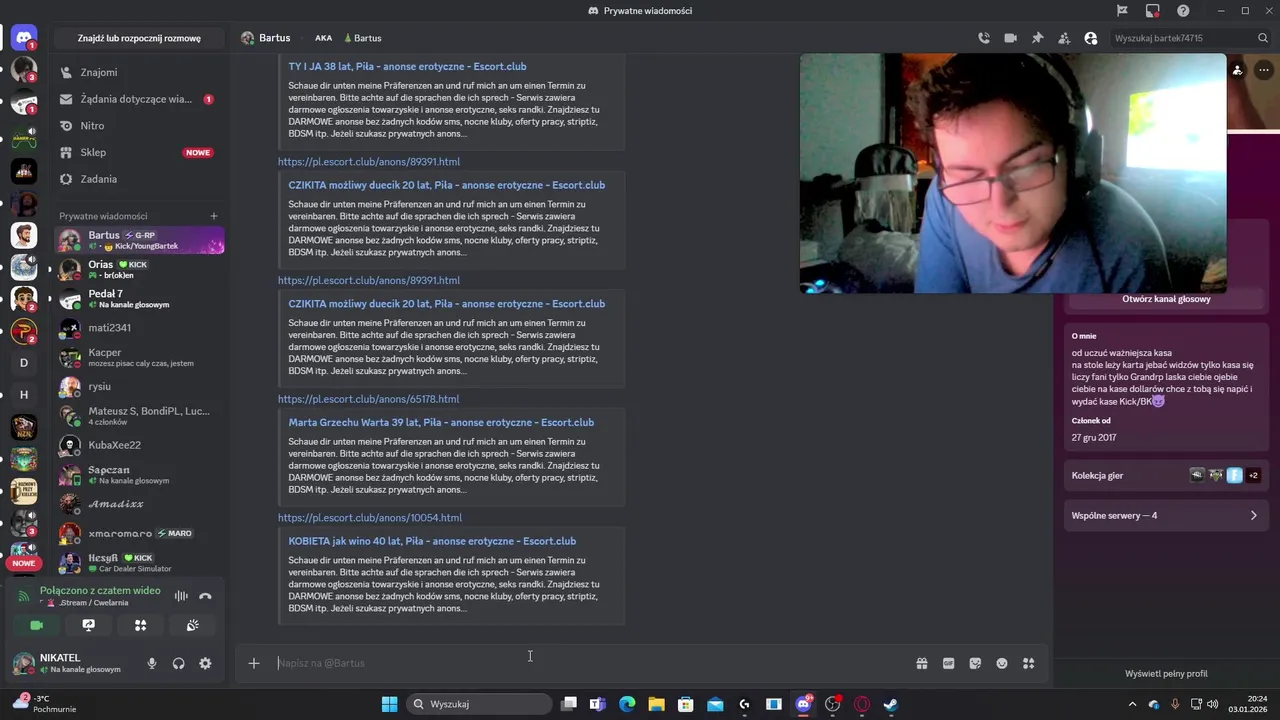The height and width of the screenshot is (720, 1280).
Task: Open link anons/65178.html
Action: coord(368,399)
